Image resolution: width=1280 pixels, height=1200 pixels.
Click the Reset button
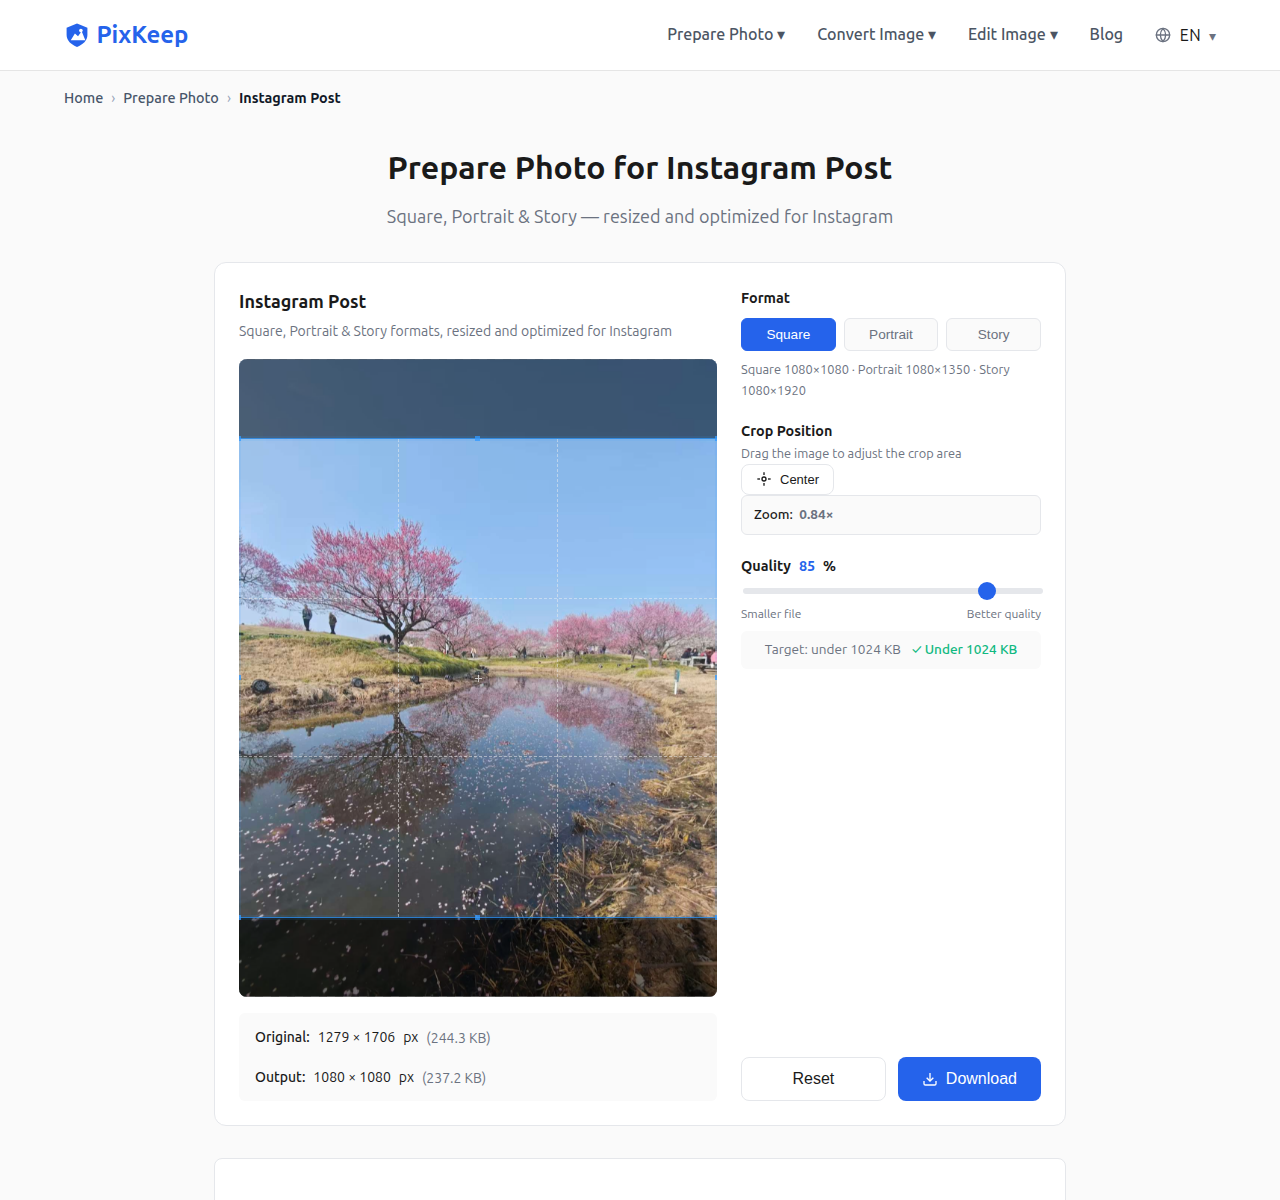pyautogui.click(x=813, y=1079)
